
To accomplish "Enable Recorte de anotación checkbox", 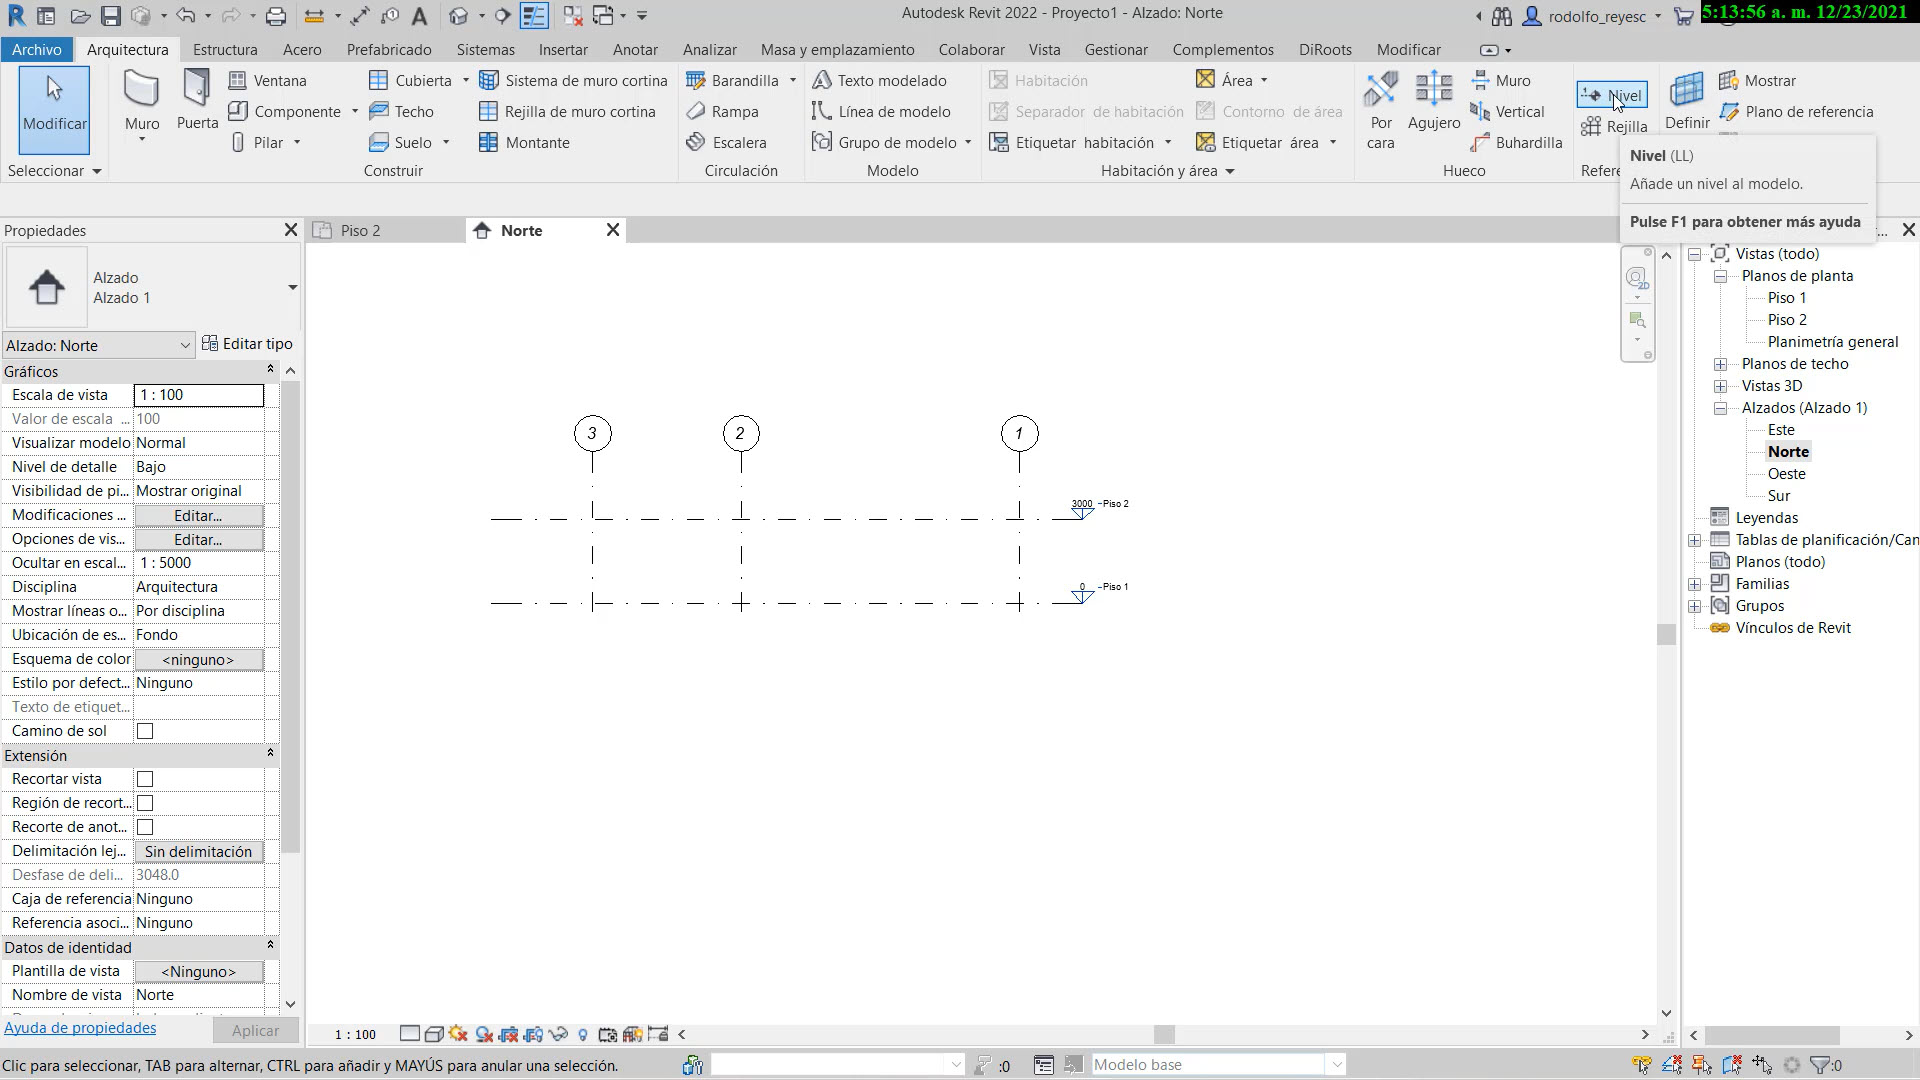I will pyautogui.click(x=145, y=827).
